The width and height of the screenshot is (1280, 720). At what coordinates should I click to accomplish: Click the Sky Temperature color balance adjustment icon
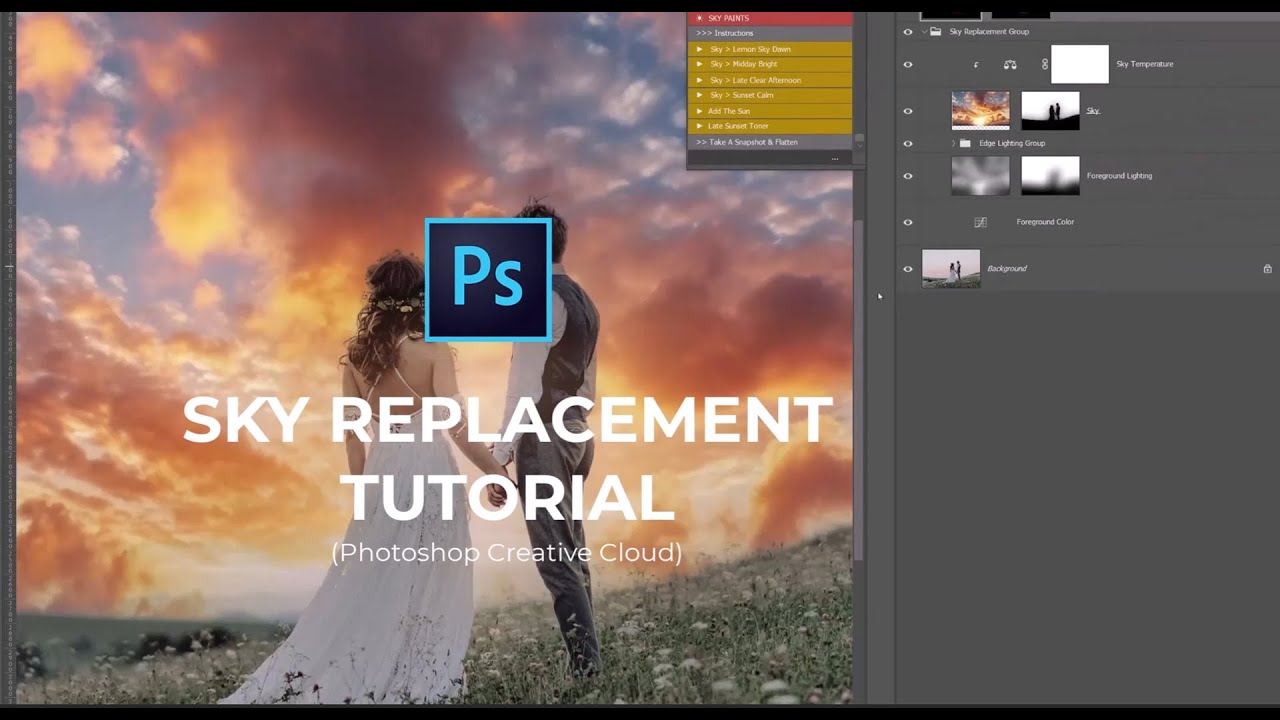point(1010,64)
